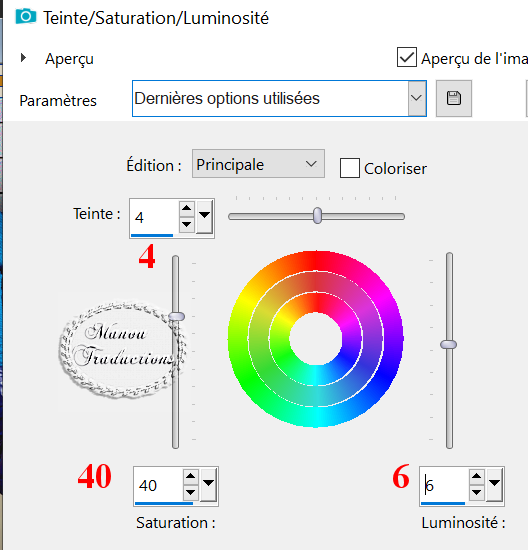Screen dimensions: 528x550
Task: Click the camera icon in the title bar
Action: [x=26, y=16]
